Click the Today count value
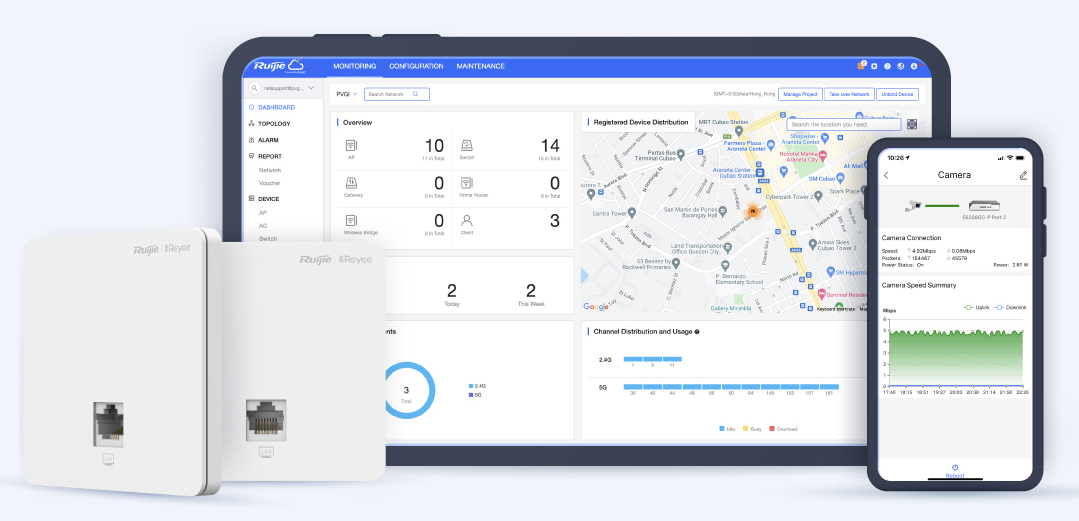This screenshot has width=1079, height=521. [x=451, y=290]
